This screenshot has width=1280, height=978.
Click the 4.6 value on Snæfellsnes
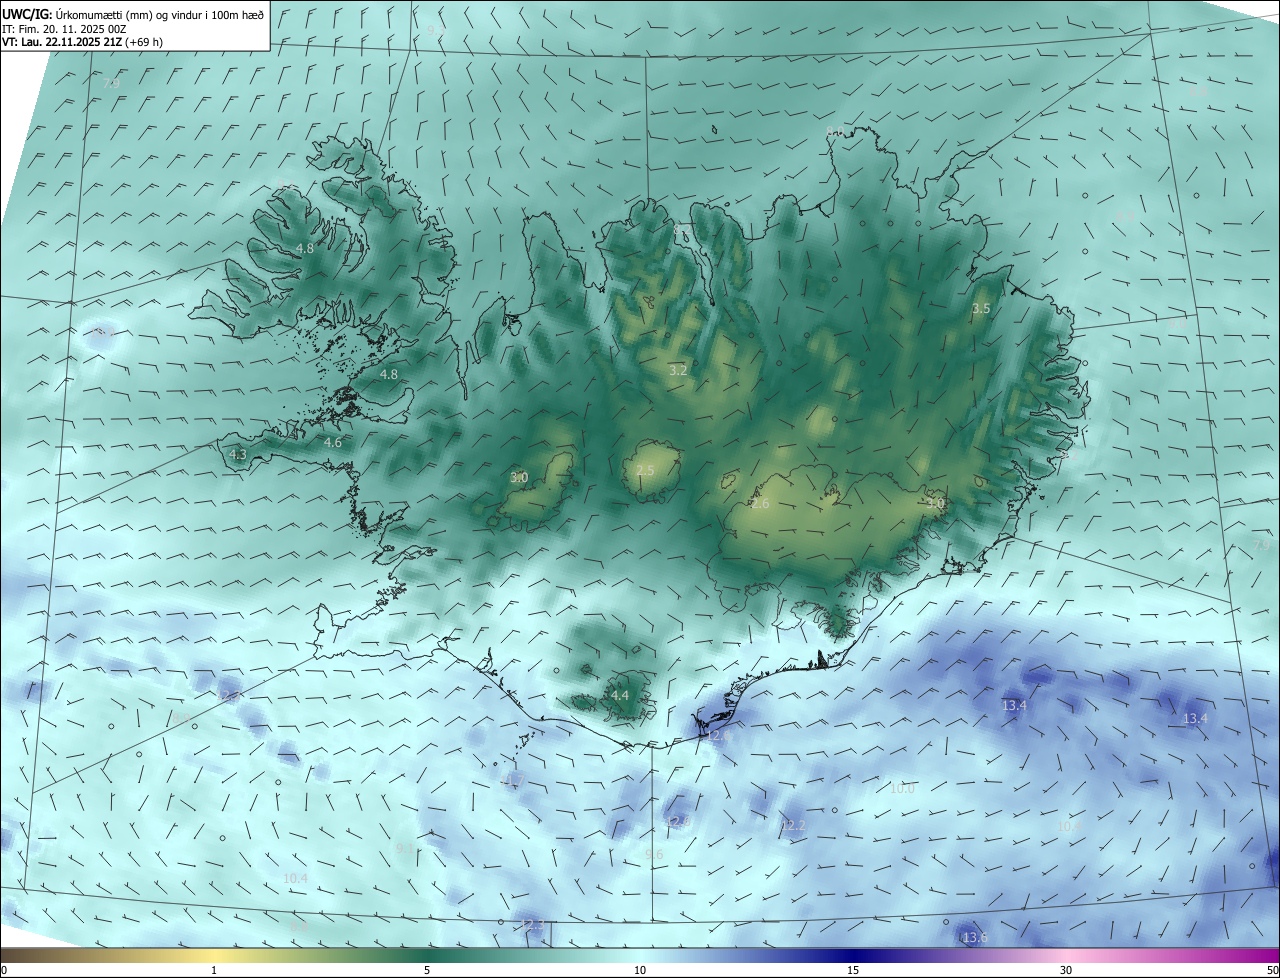click(333, 442)
